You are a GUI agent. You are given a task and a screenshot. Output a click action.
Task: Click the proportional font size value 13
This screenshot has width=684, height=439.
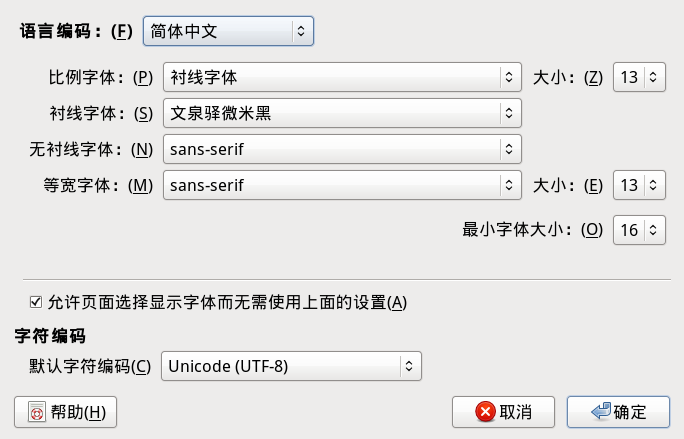[629, 77]
